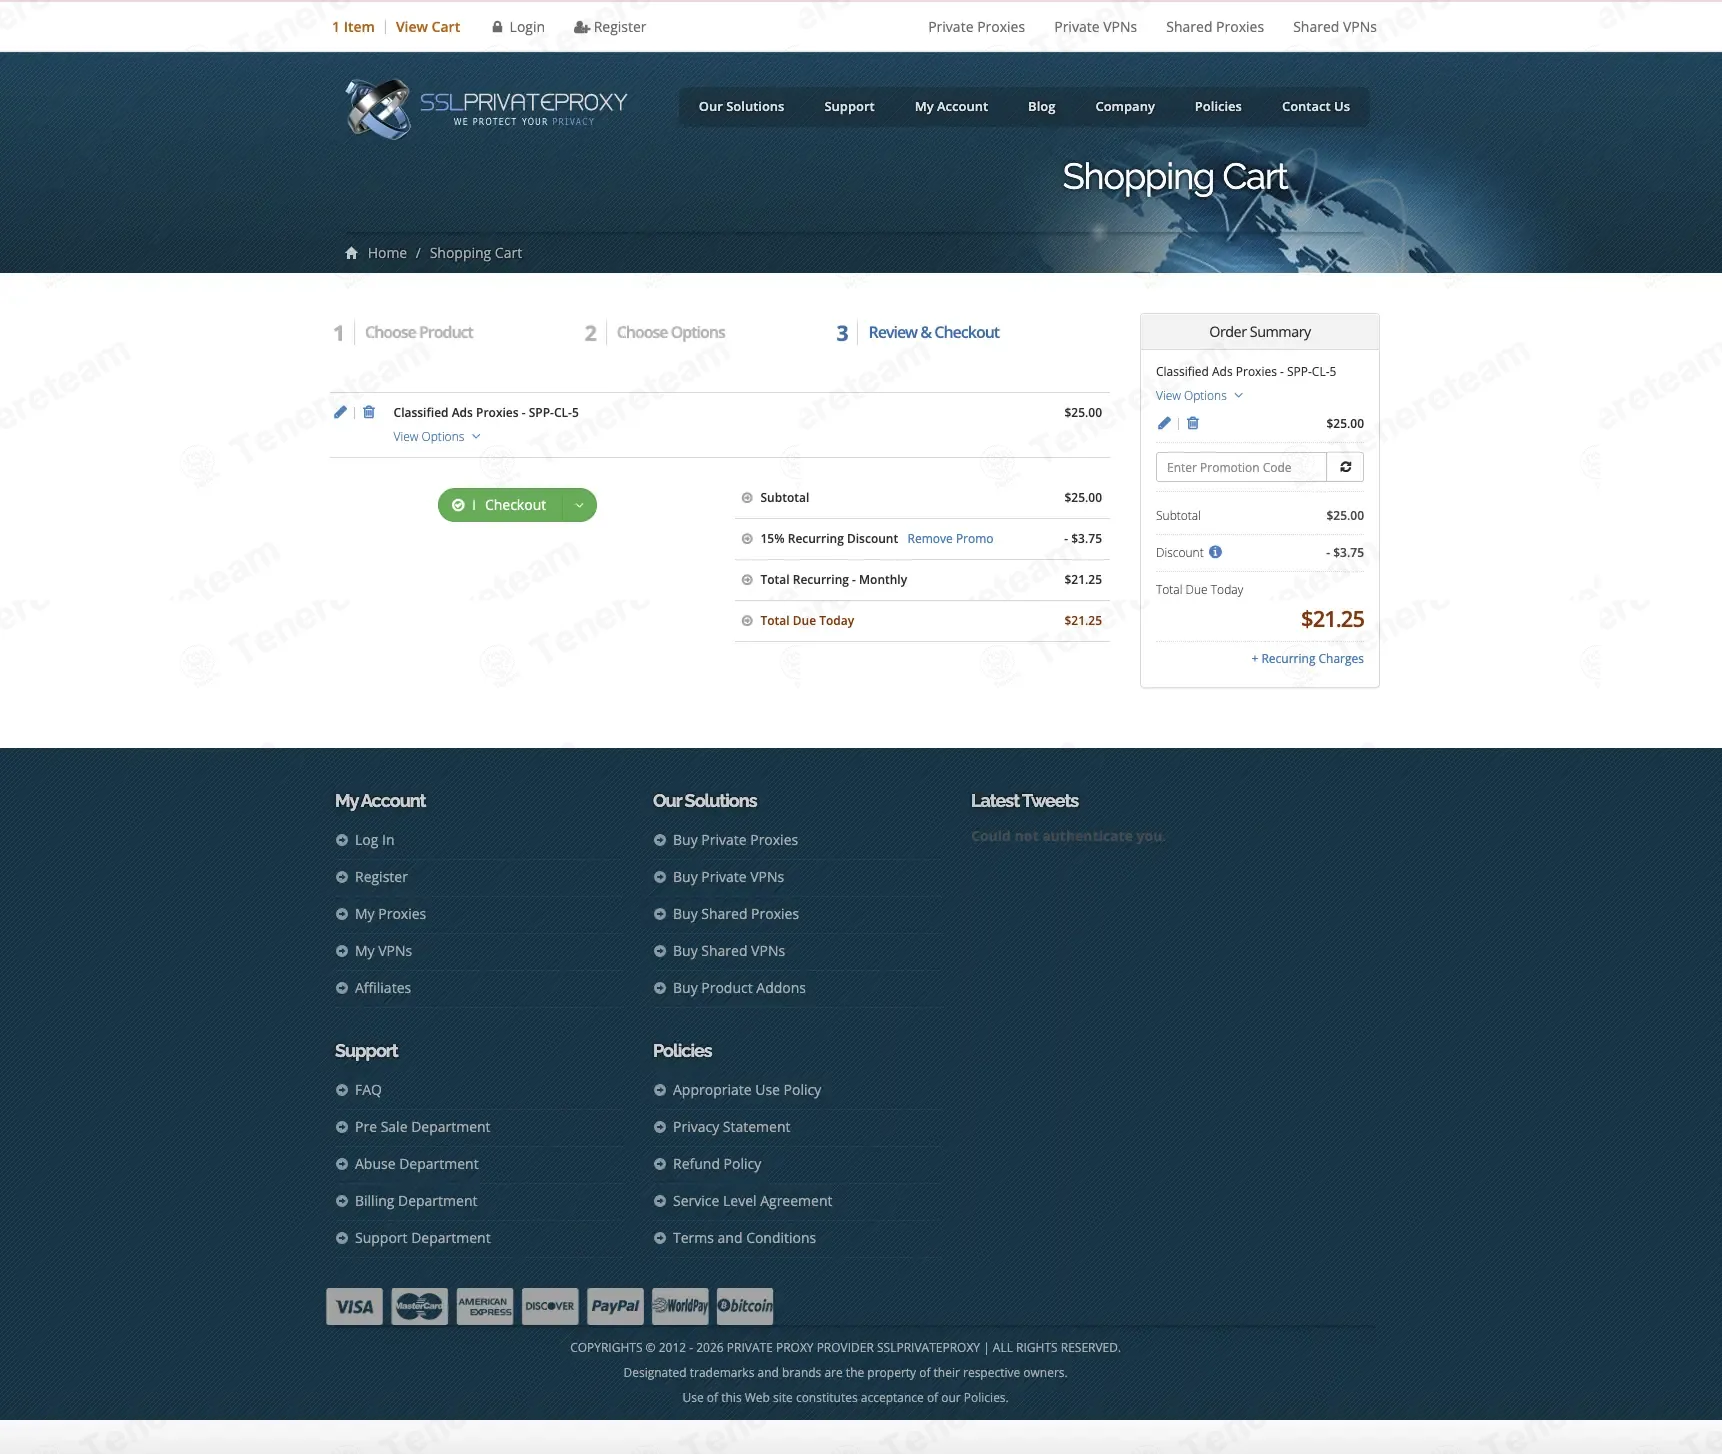Go to step 1 Choose Product
This screenshot has height=1454, width=1722.
click(x=403, y=333)
